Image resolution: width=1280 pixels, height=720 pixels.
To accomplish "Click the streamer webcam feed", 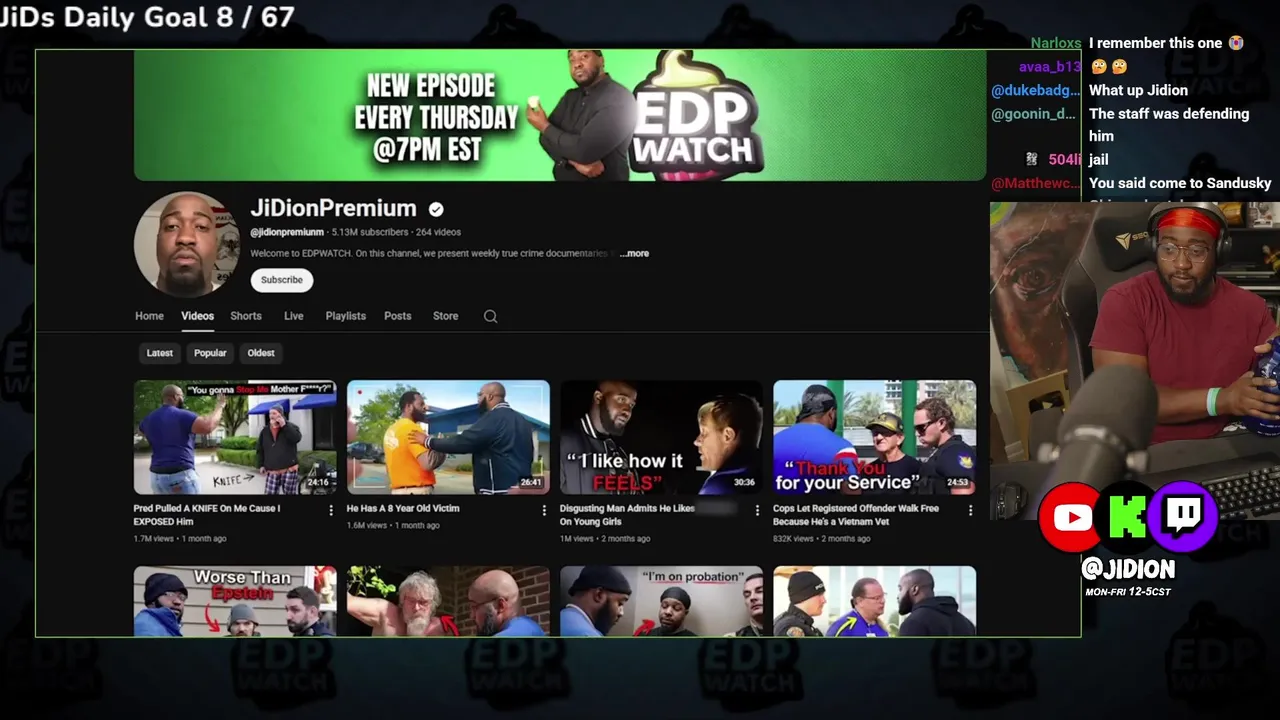I will point(1135,360).
